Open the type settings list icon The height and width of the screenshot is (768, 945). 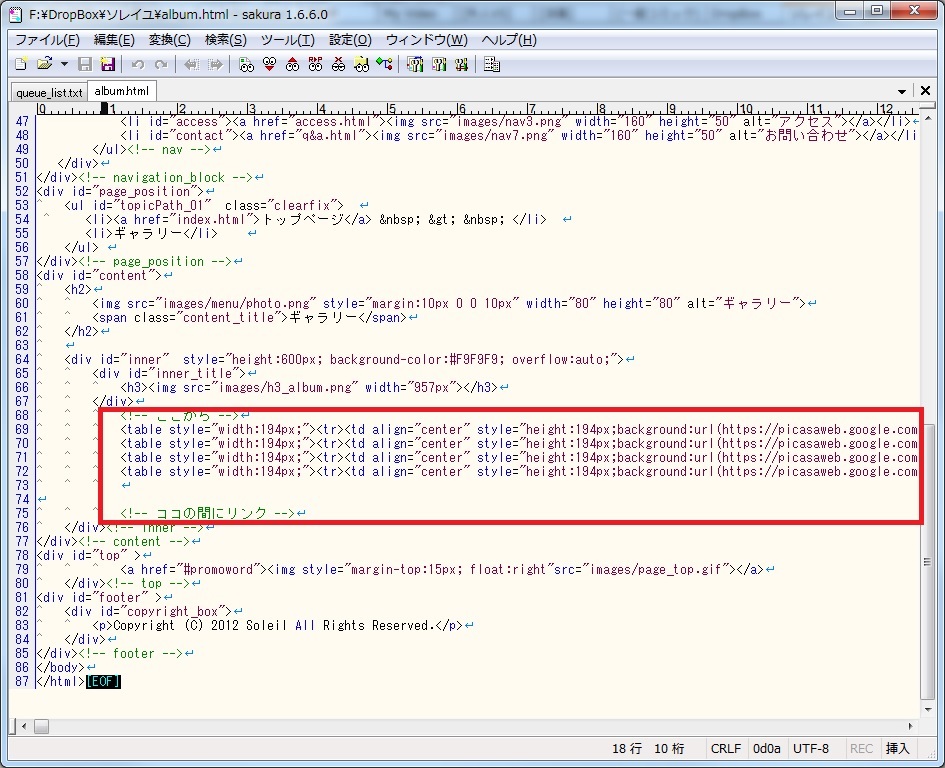tap(415, 64)
